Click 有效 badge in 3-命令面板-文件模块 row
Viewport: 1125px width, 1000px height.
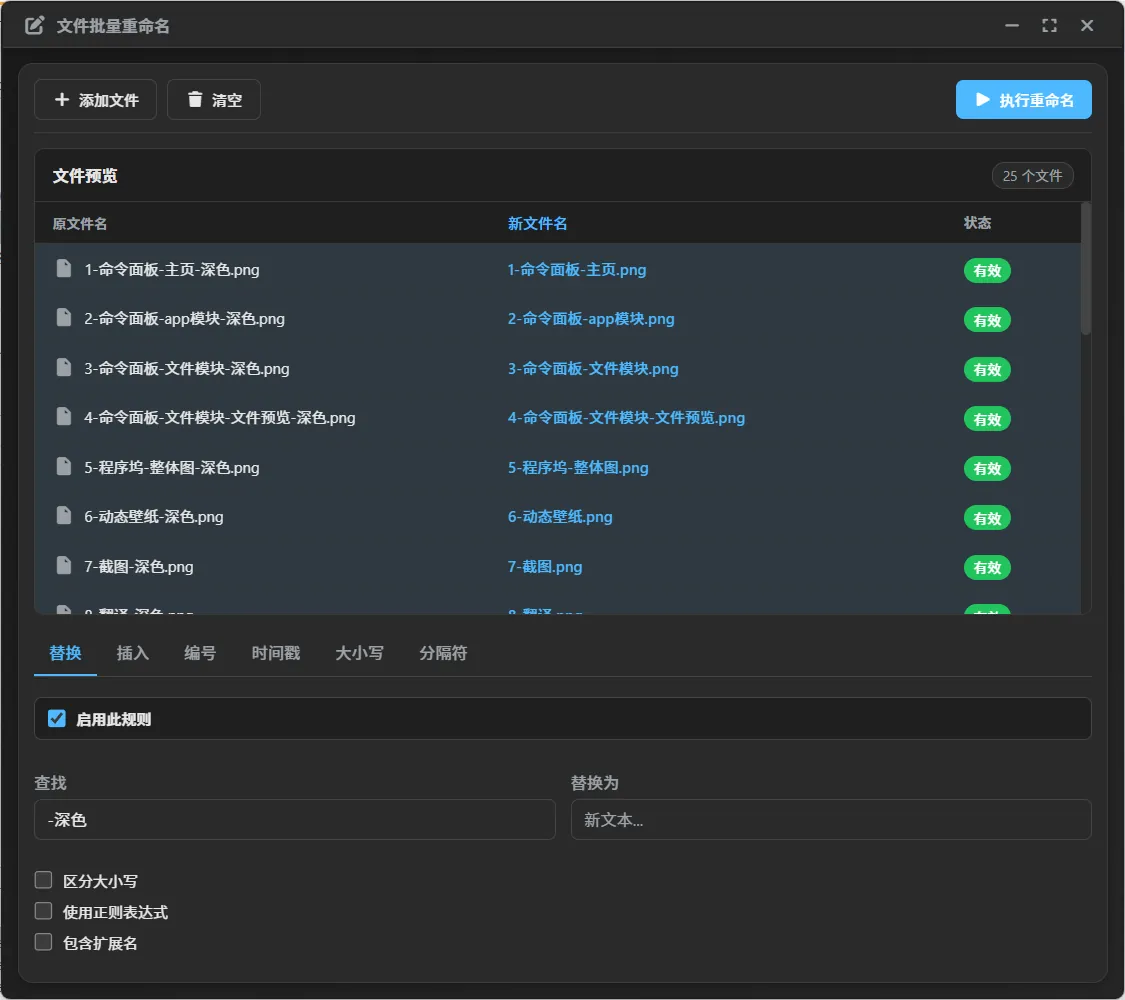click(987, 369)
